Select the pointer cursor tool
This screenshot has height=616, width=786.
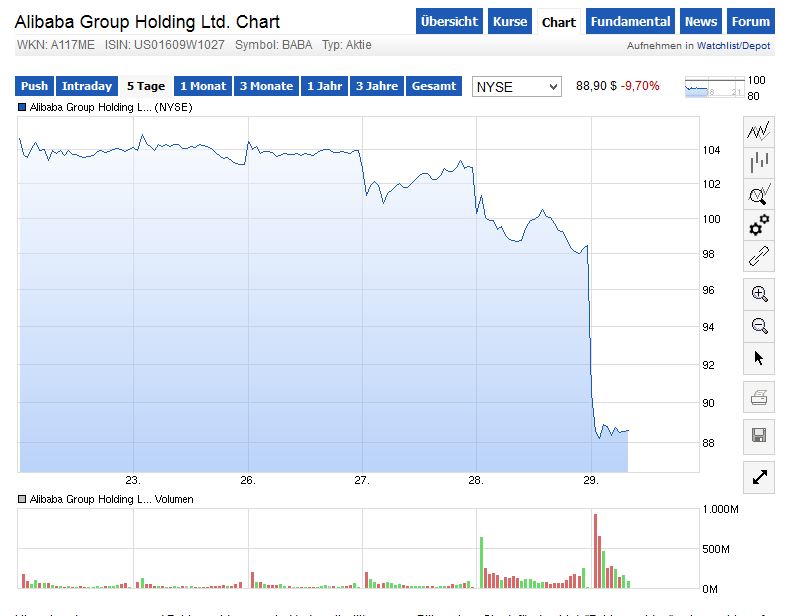click(759, 357)
